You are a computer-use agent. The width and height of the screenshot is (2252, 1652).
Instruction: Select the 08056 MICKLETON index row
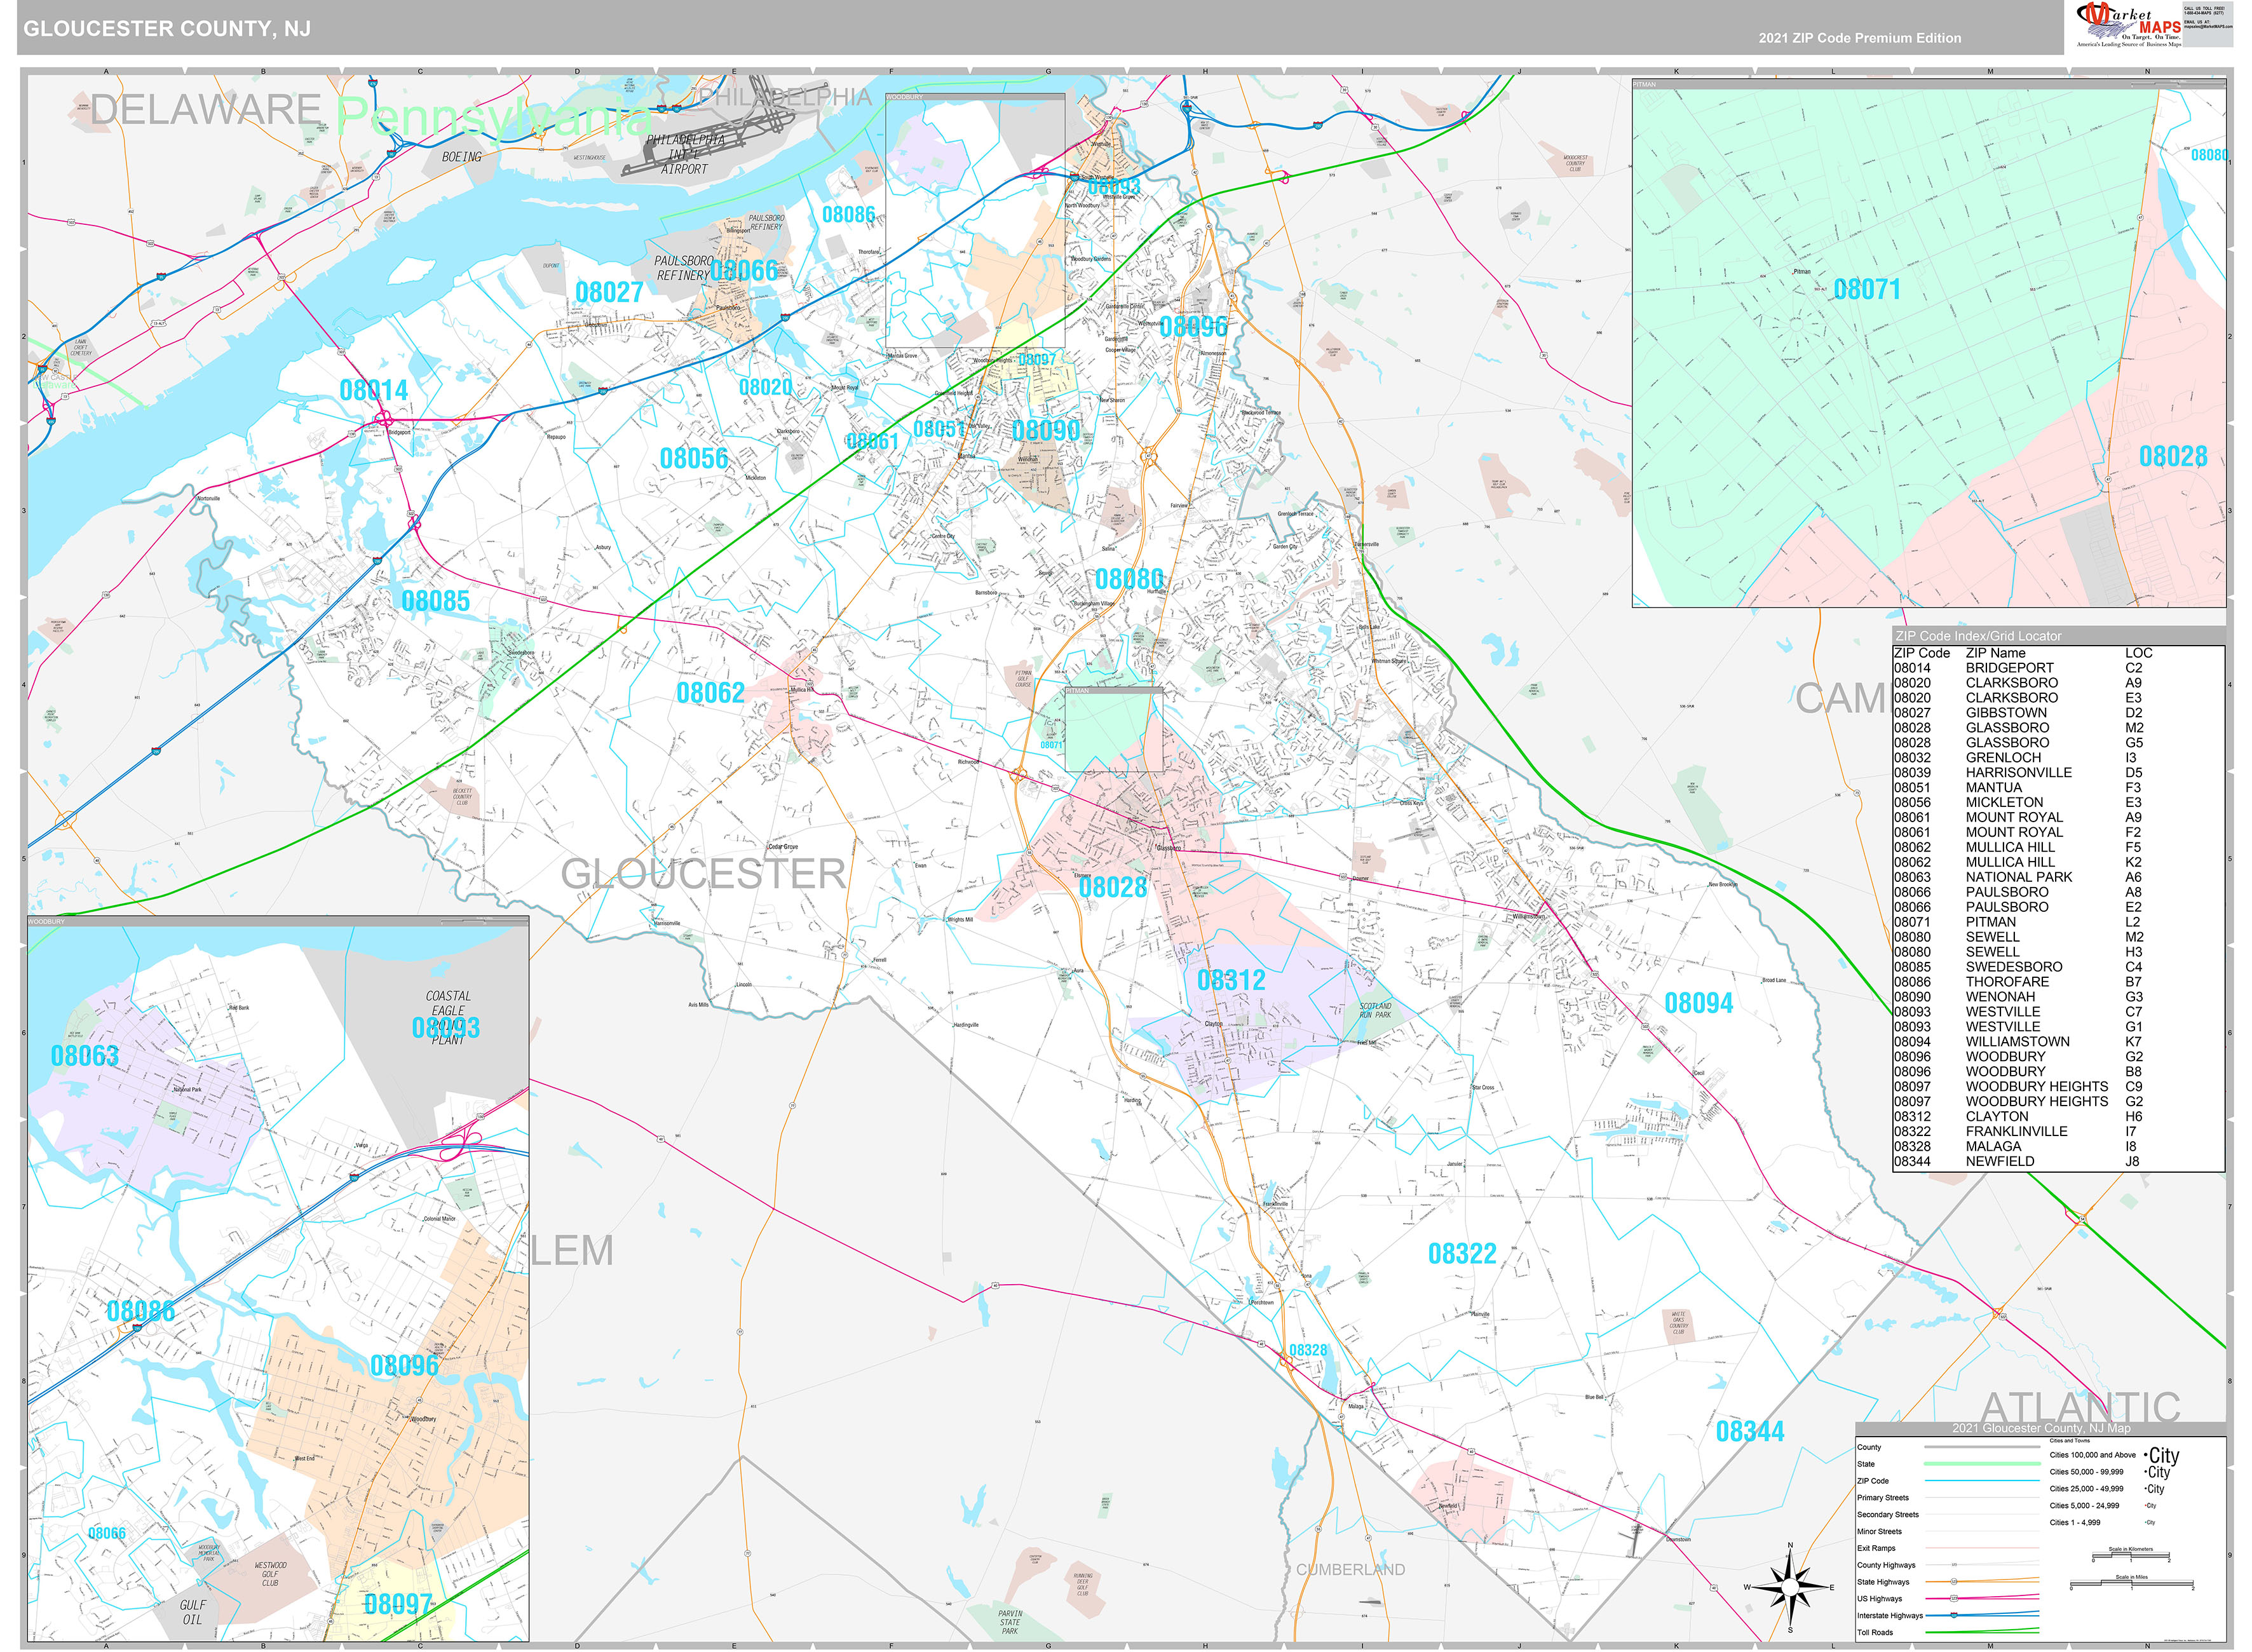tap(2058, 802)
